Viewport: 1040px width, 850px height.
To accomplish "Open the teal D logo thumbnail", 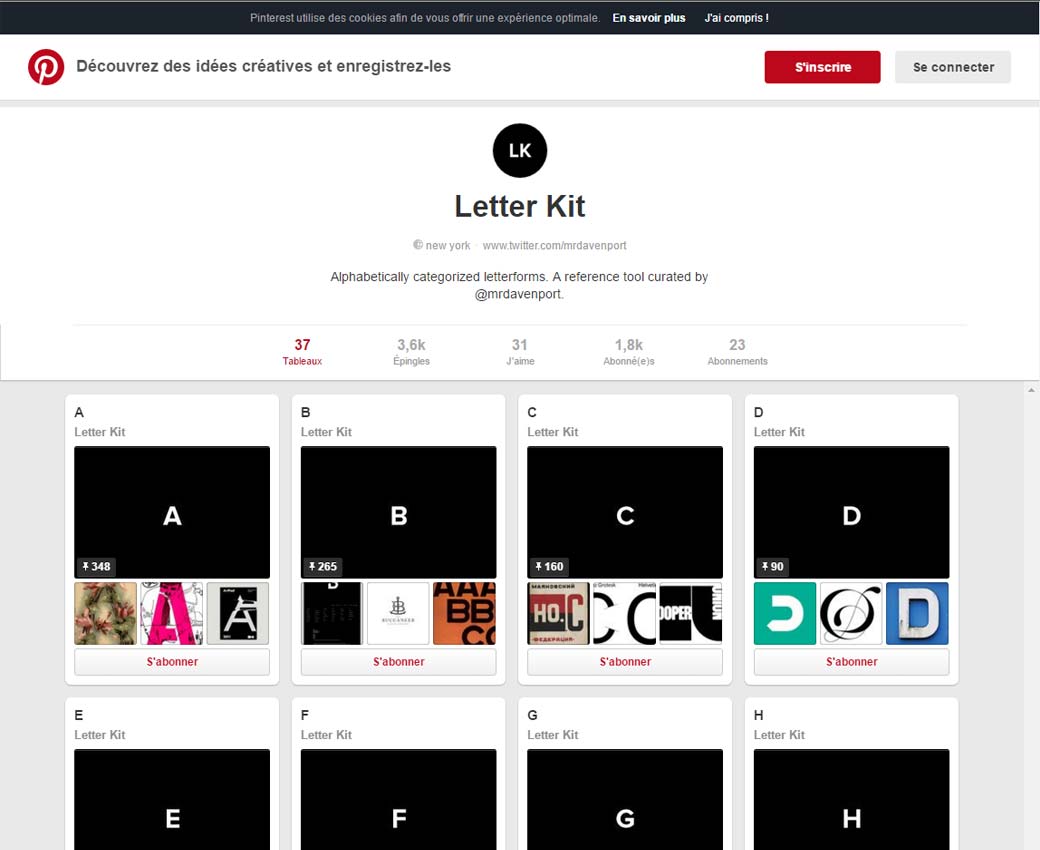I will point(785,614).
